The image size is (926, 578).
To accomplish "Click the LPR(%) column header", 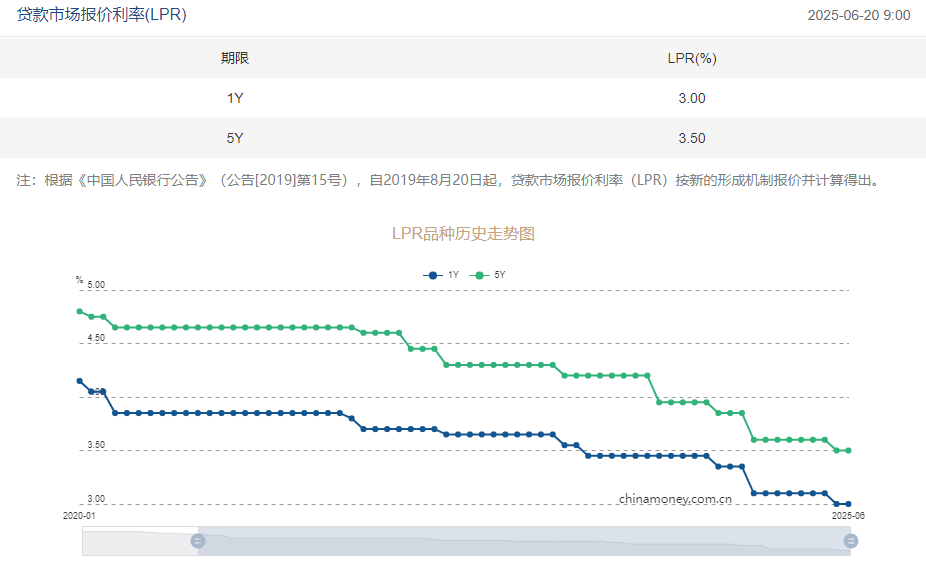I will [x=692, y=58].
